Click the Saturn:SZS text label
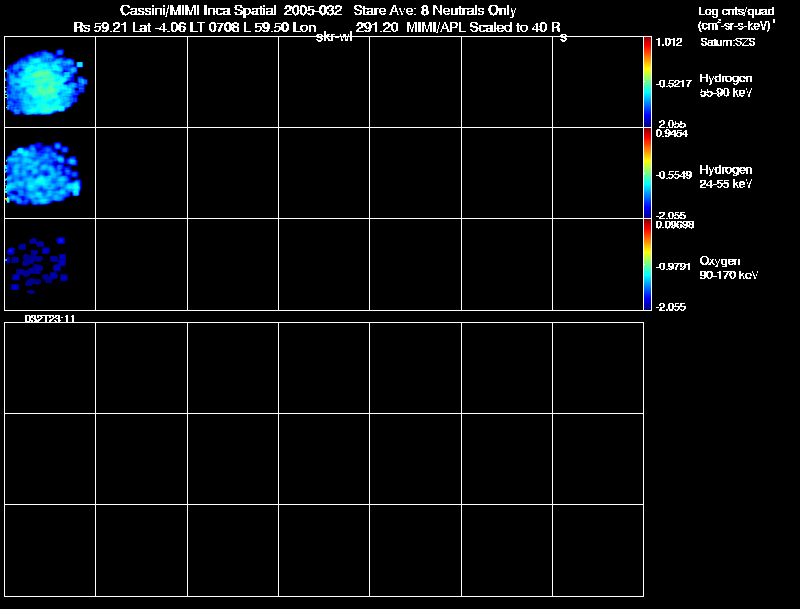The width and height of the screenshot is (800, 609). (728, 42)
